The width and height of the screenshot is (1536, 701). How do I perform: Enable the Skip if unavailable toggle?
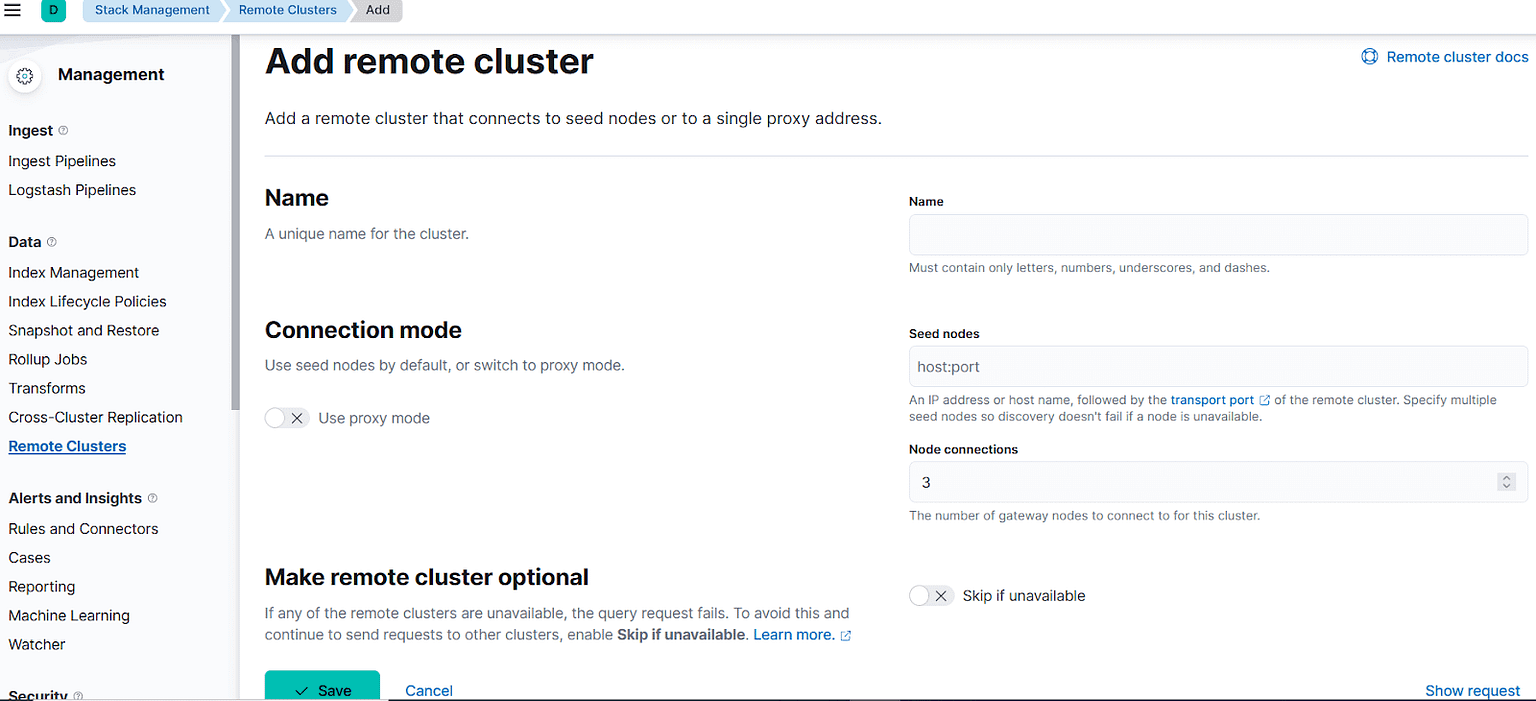pyautogui.click(x=931, y=595)
